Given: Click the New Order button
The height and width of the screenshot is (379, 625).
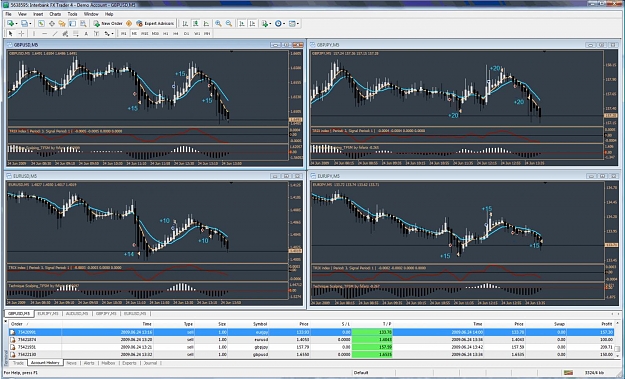Looking at the screenshot, I should click(108, 24).
